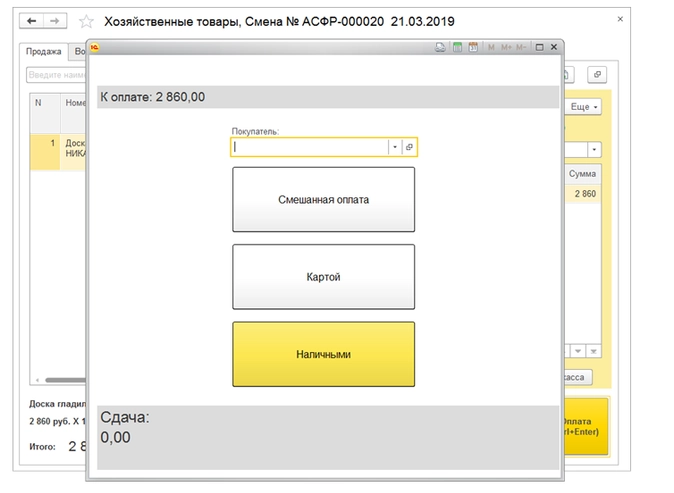Click the 0,00 change amount
The image size is (674, 493).
point(115,438)
